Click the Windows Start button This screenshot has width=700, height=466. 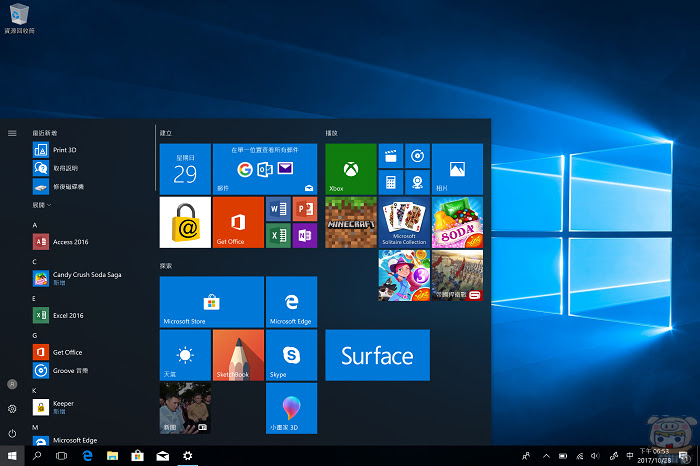[x=12, y=456]
